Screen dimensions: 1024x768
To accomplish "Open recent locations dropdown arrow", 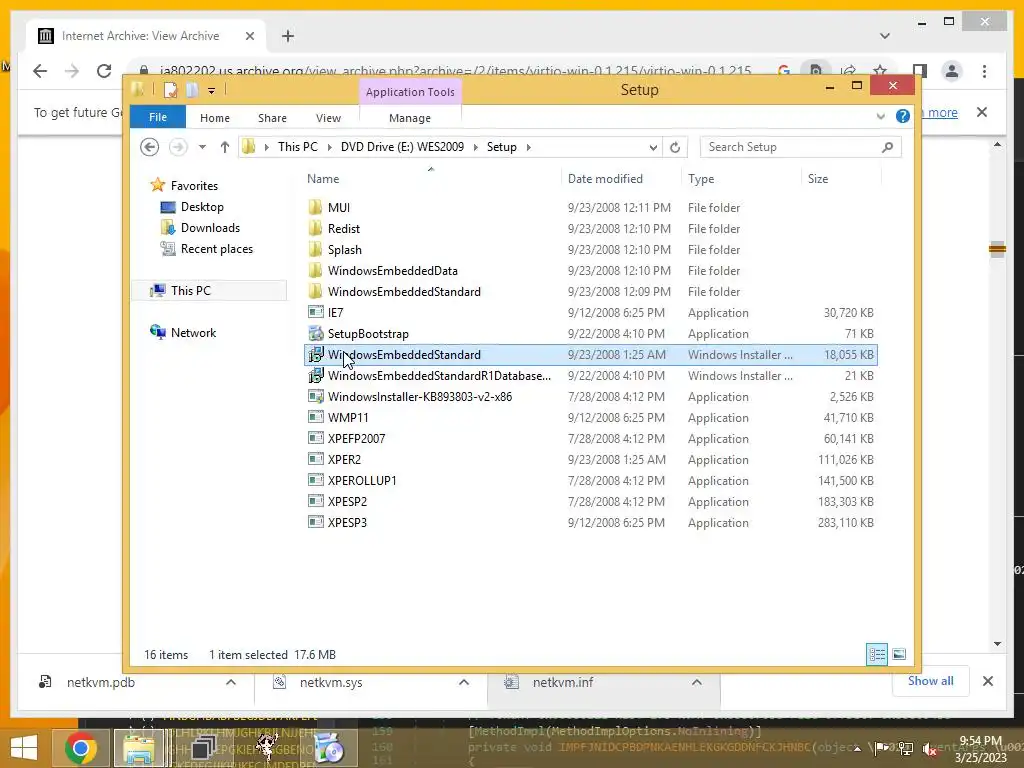I will coord(202,147).
